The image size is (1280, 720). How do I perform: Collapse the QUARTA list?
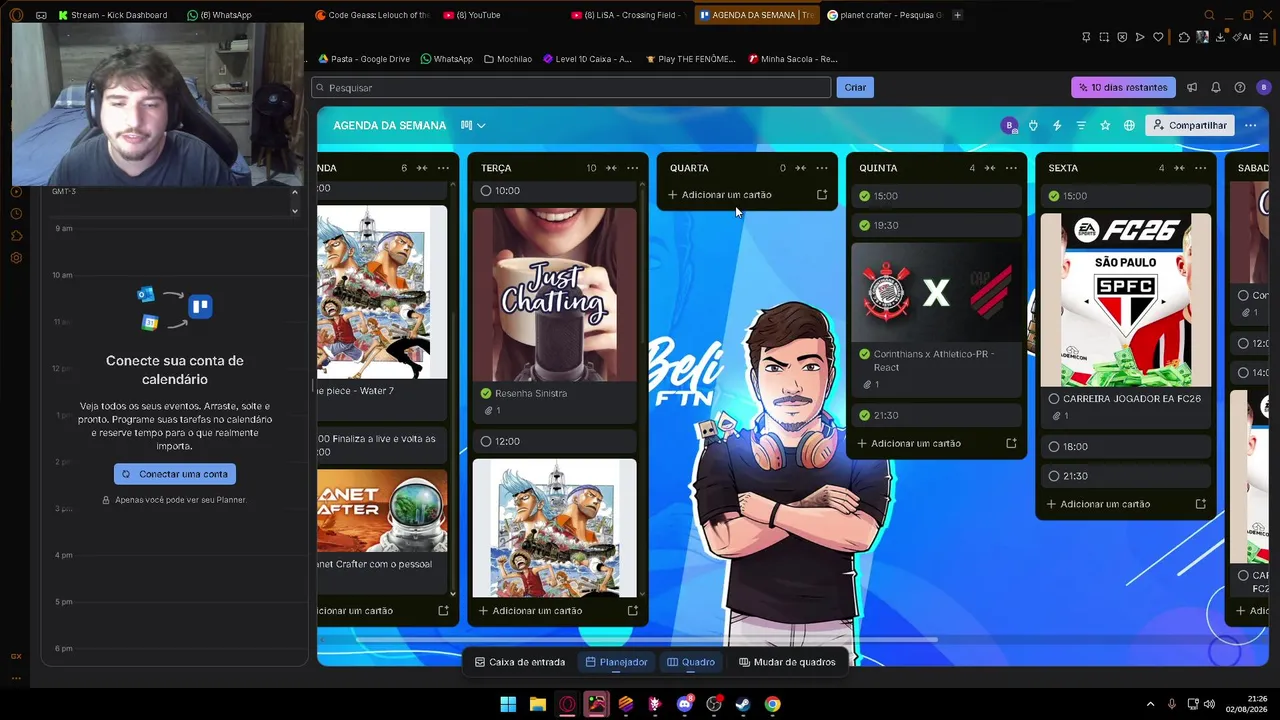(x=800, y=168)
